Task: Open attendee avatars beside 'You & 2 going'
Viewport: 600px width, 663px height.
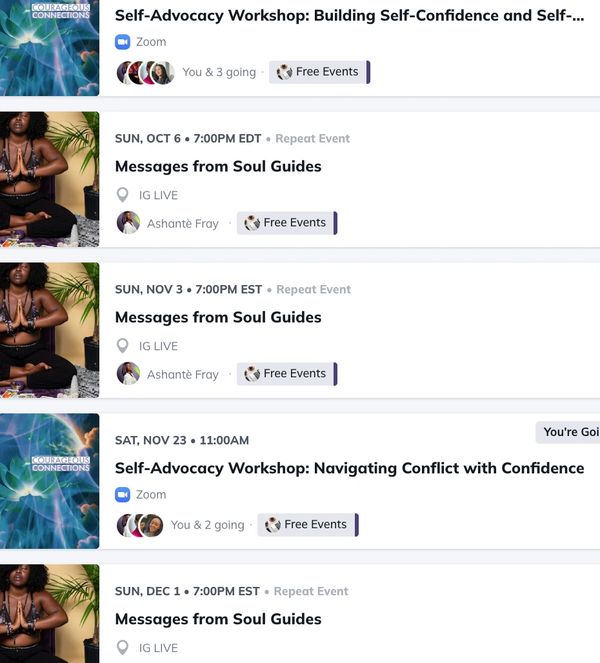Action: (x=140, y=525)
